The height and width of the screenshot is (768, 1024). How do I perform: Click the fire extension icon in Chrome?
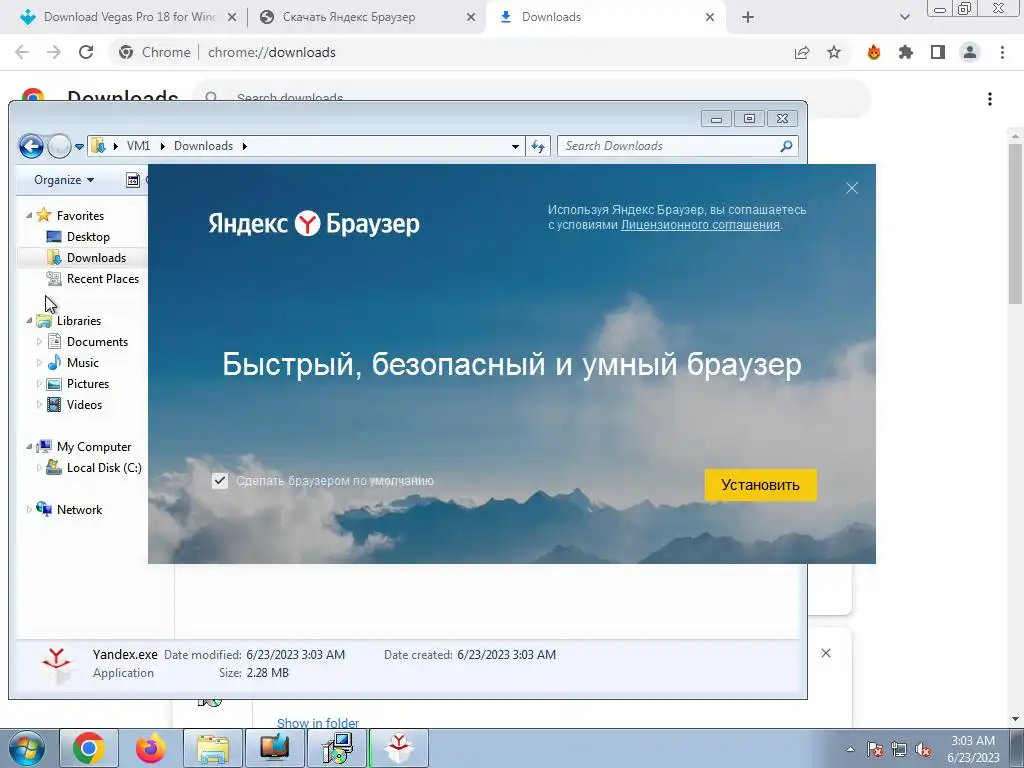point(874,52)
